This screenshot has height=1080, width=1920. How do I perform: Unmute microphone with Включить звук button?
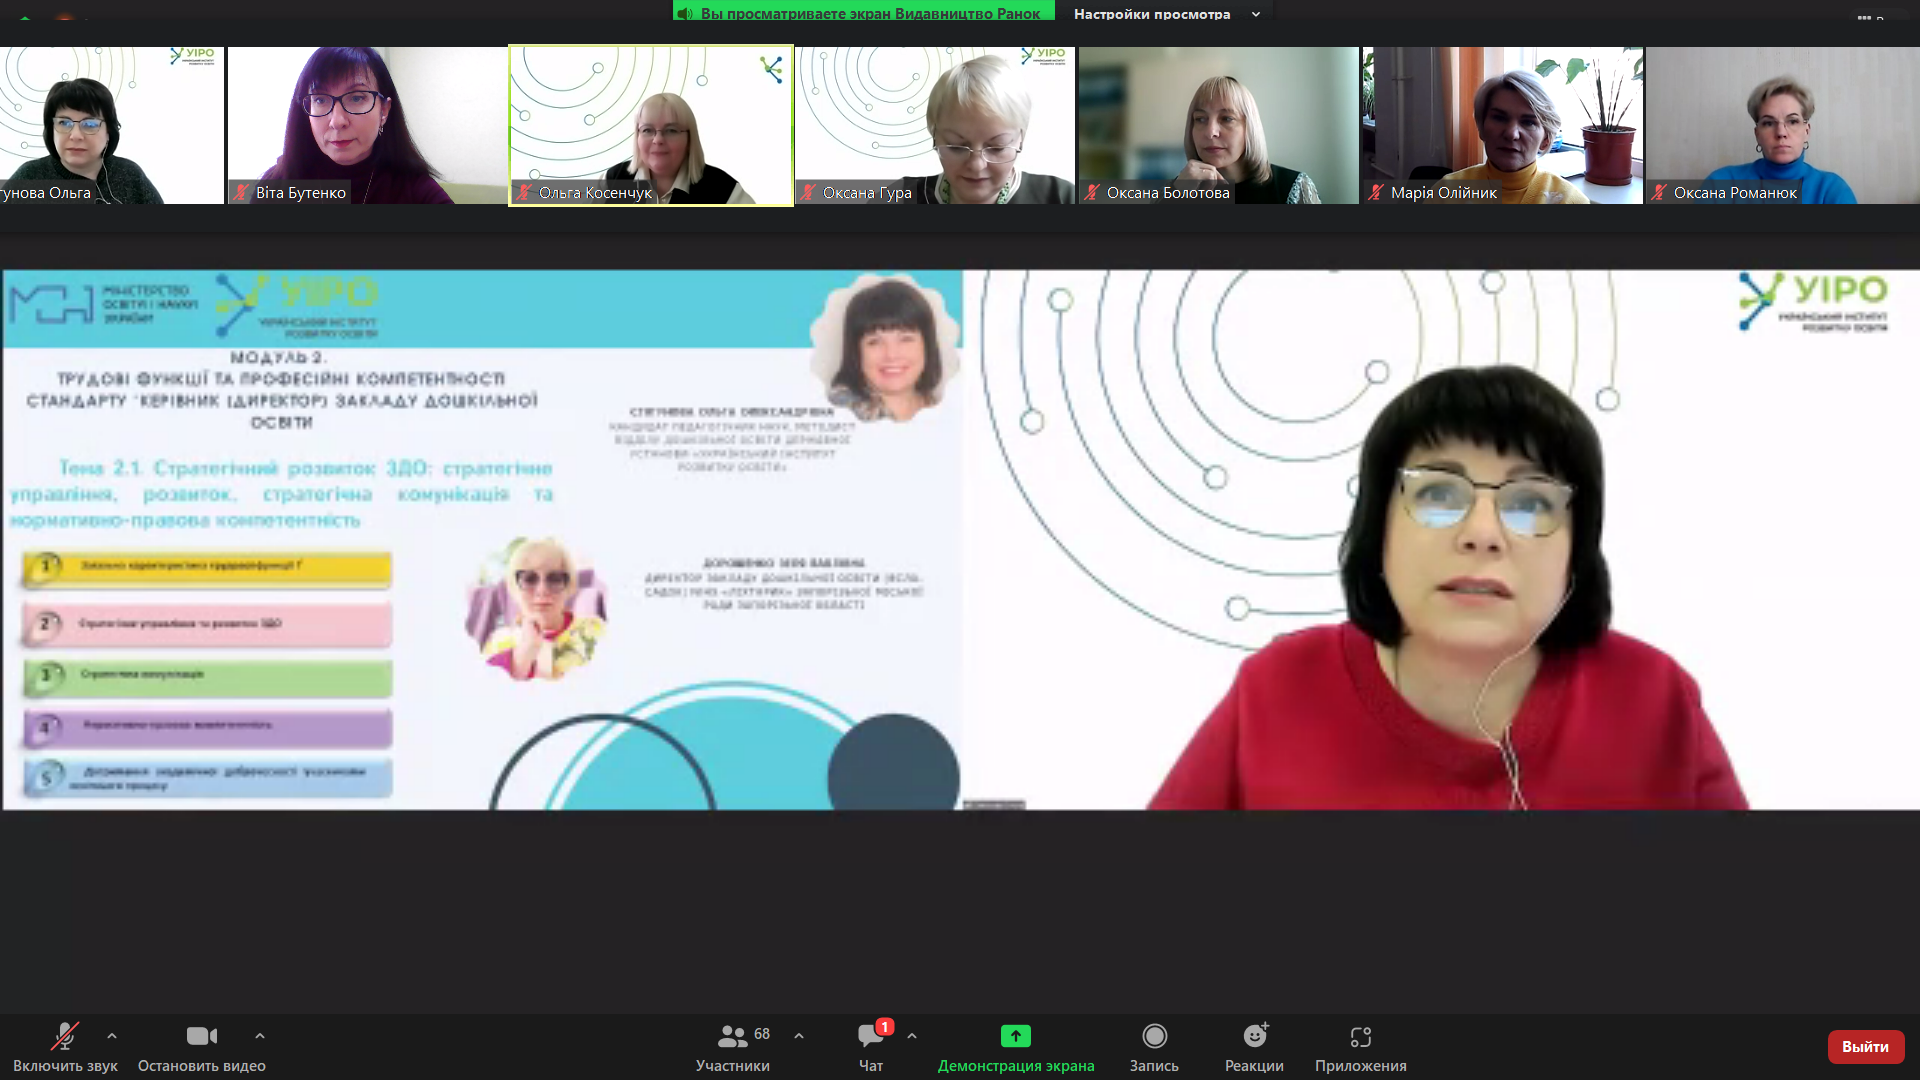pos(65,1047)
